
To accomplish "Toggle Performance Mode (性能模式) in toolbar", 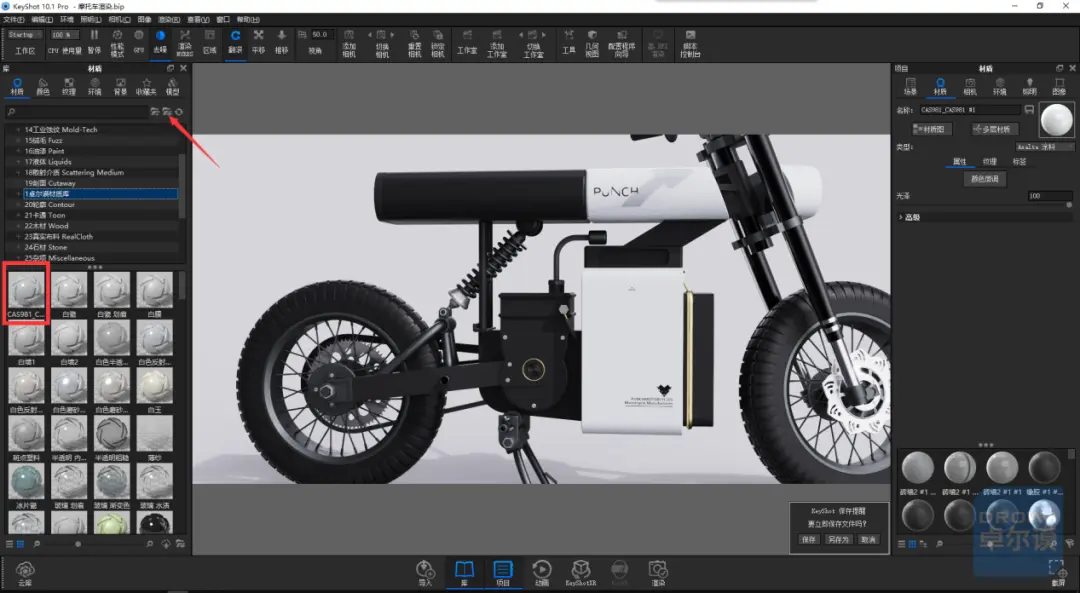I will point(117,41).
